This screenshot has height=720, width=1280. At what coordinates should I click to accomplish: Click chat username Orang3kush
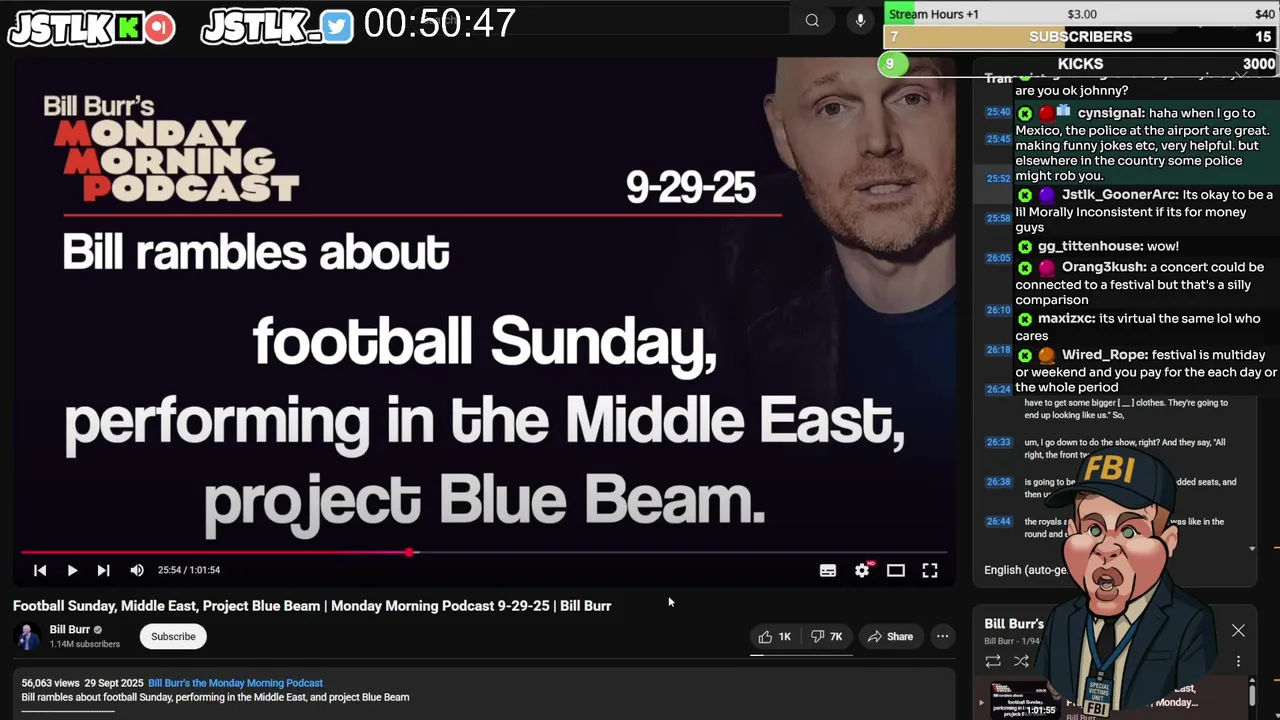click(1104, 267)
